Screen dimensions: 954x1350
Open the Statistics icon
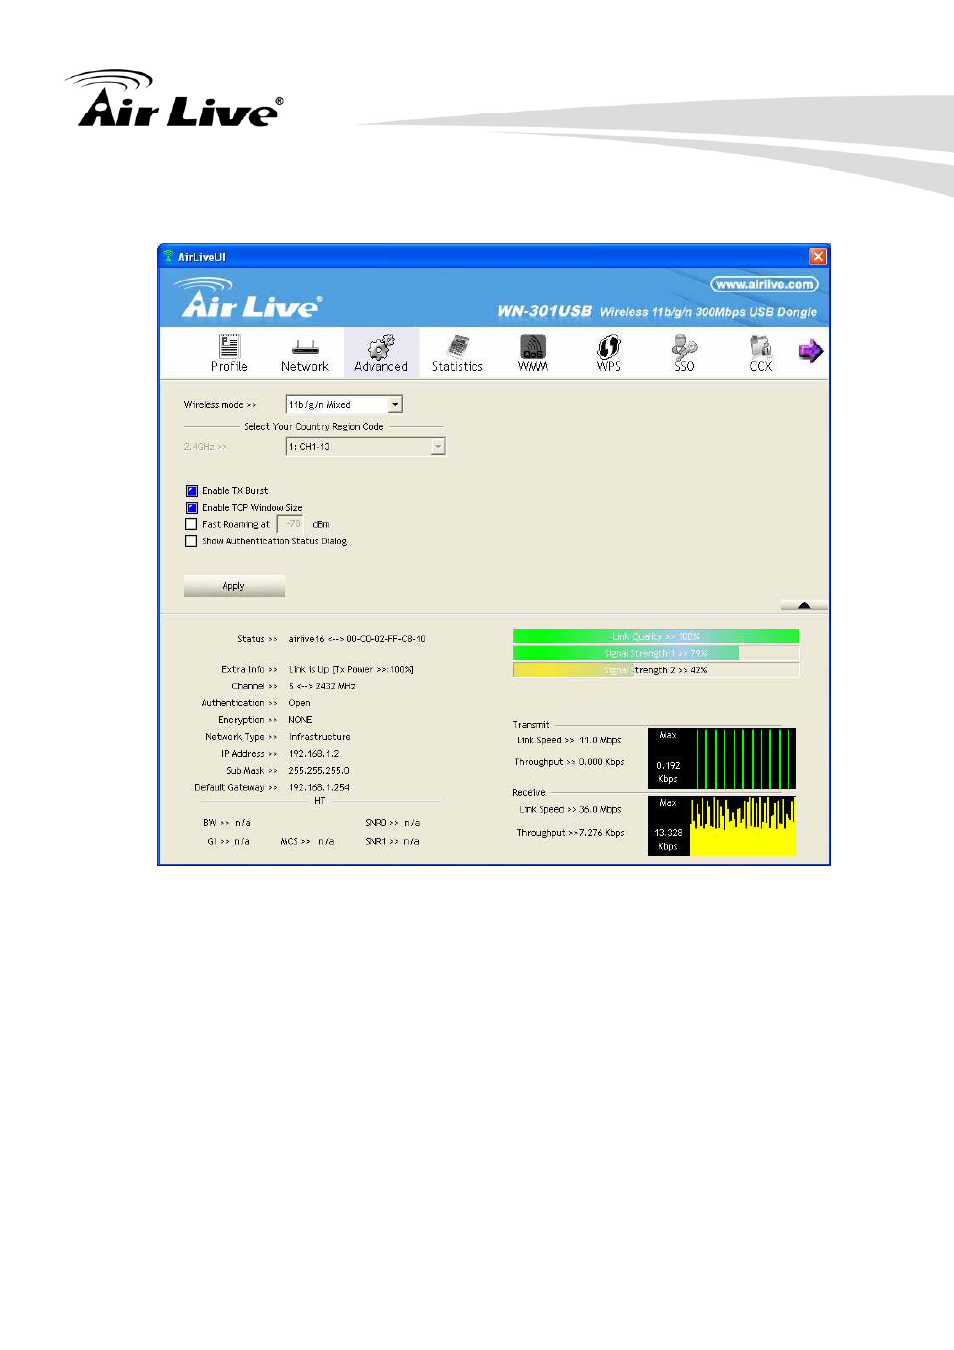(x=457, y=353)
